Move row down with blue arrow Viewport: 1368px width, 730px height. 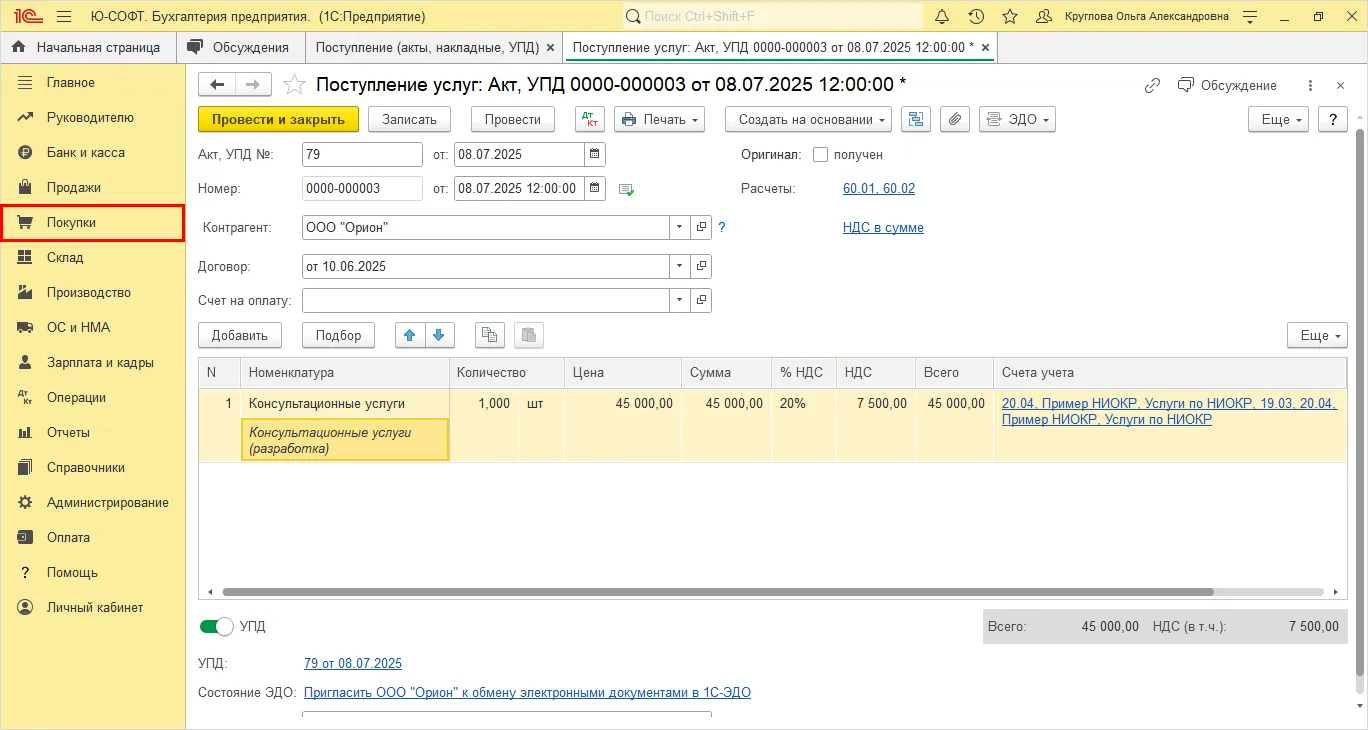click(x=439, y=335)
